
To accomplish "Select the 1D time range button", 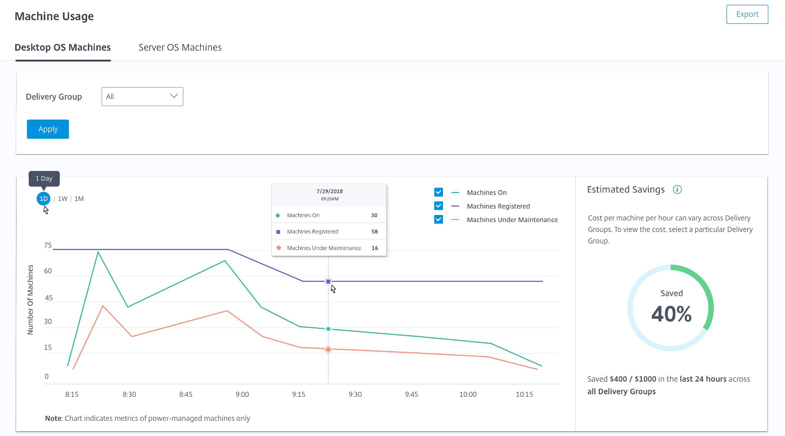I will [43, 199].
